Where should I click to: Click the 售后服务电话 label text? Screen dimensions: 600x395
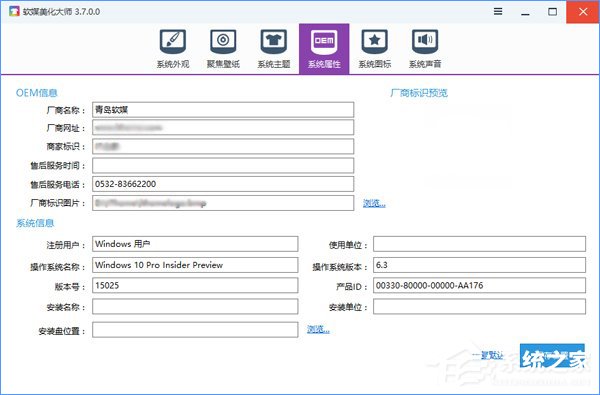58,184
